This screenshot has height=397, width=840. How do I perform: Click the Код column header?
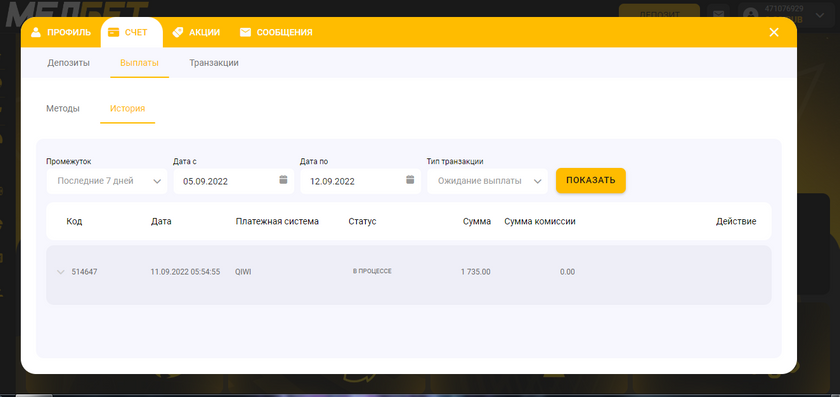[x=74, y=221]
